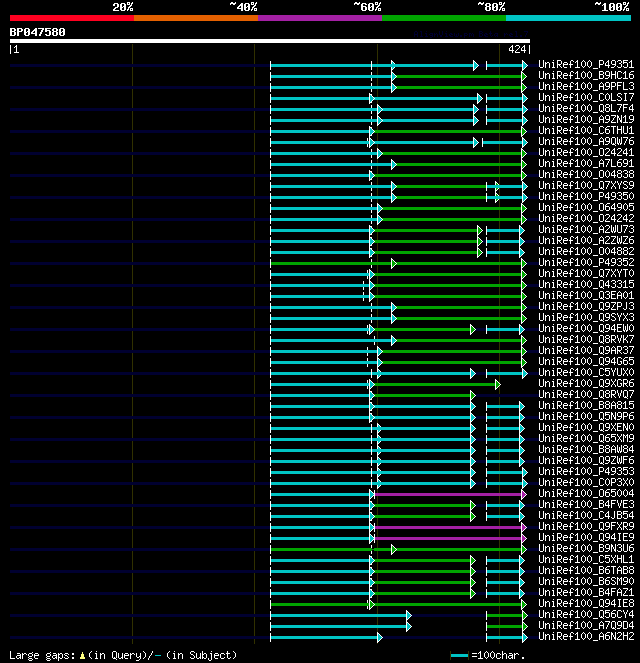Image resolution: width=640 pixels, height=663 pixels.
Task: Select the UniRef100_C5XHL1 hit
Action: [586, 559]
